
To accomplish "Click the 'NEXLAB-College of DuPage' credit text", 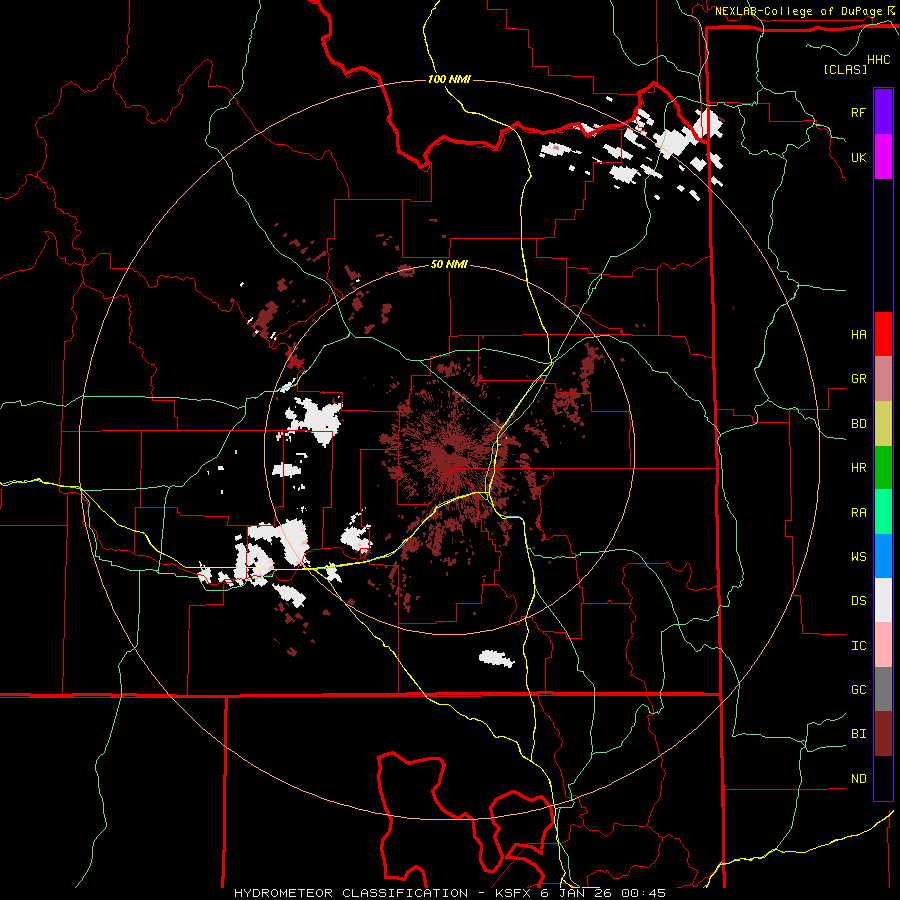I will pos(798,11).
